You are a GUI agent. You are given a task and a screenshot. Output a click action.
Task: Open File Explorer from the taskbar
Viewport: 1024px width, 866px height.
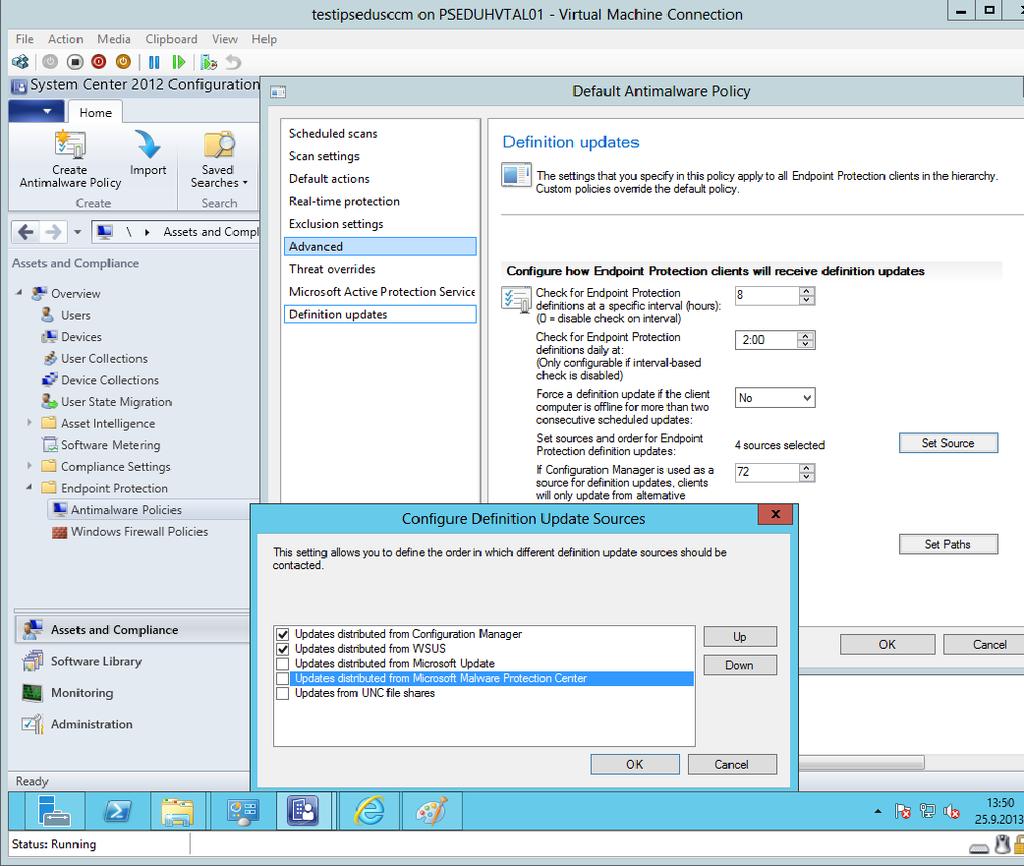pos(178,811)
